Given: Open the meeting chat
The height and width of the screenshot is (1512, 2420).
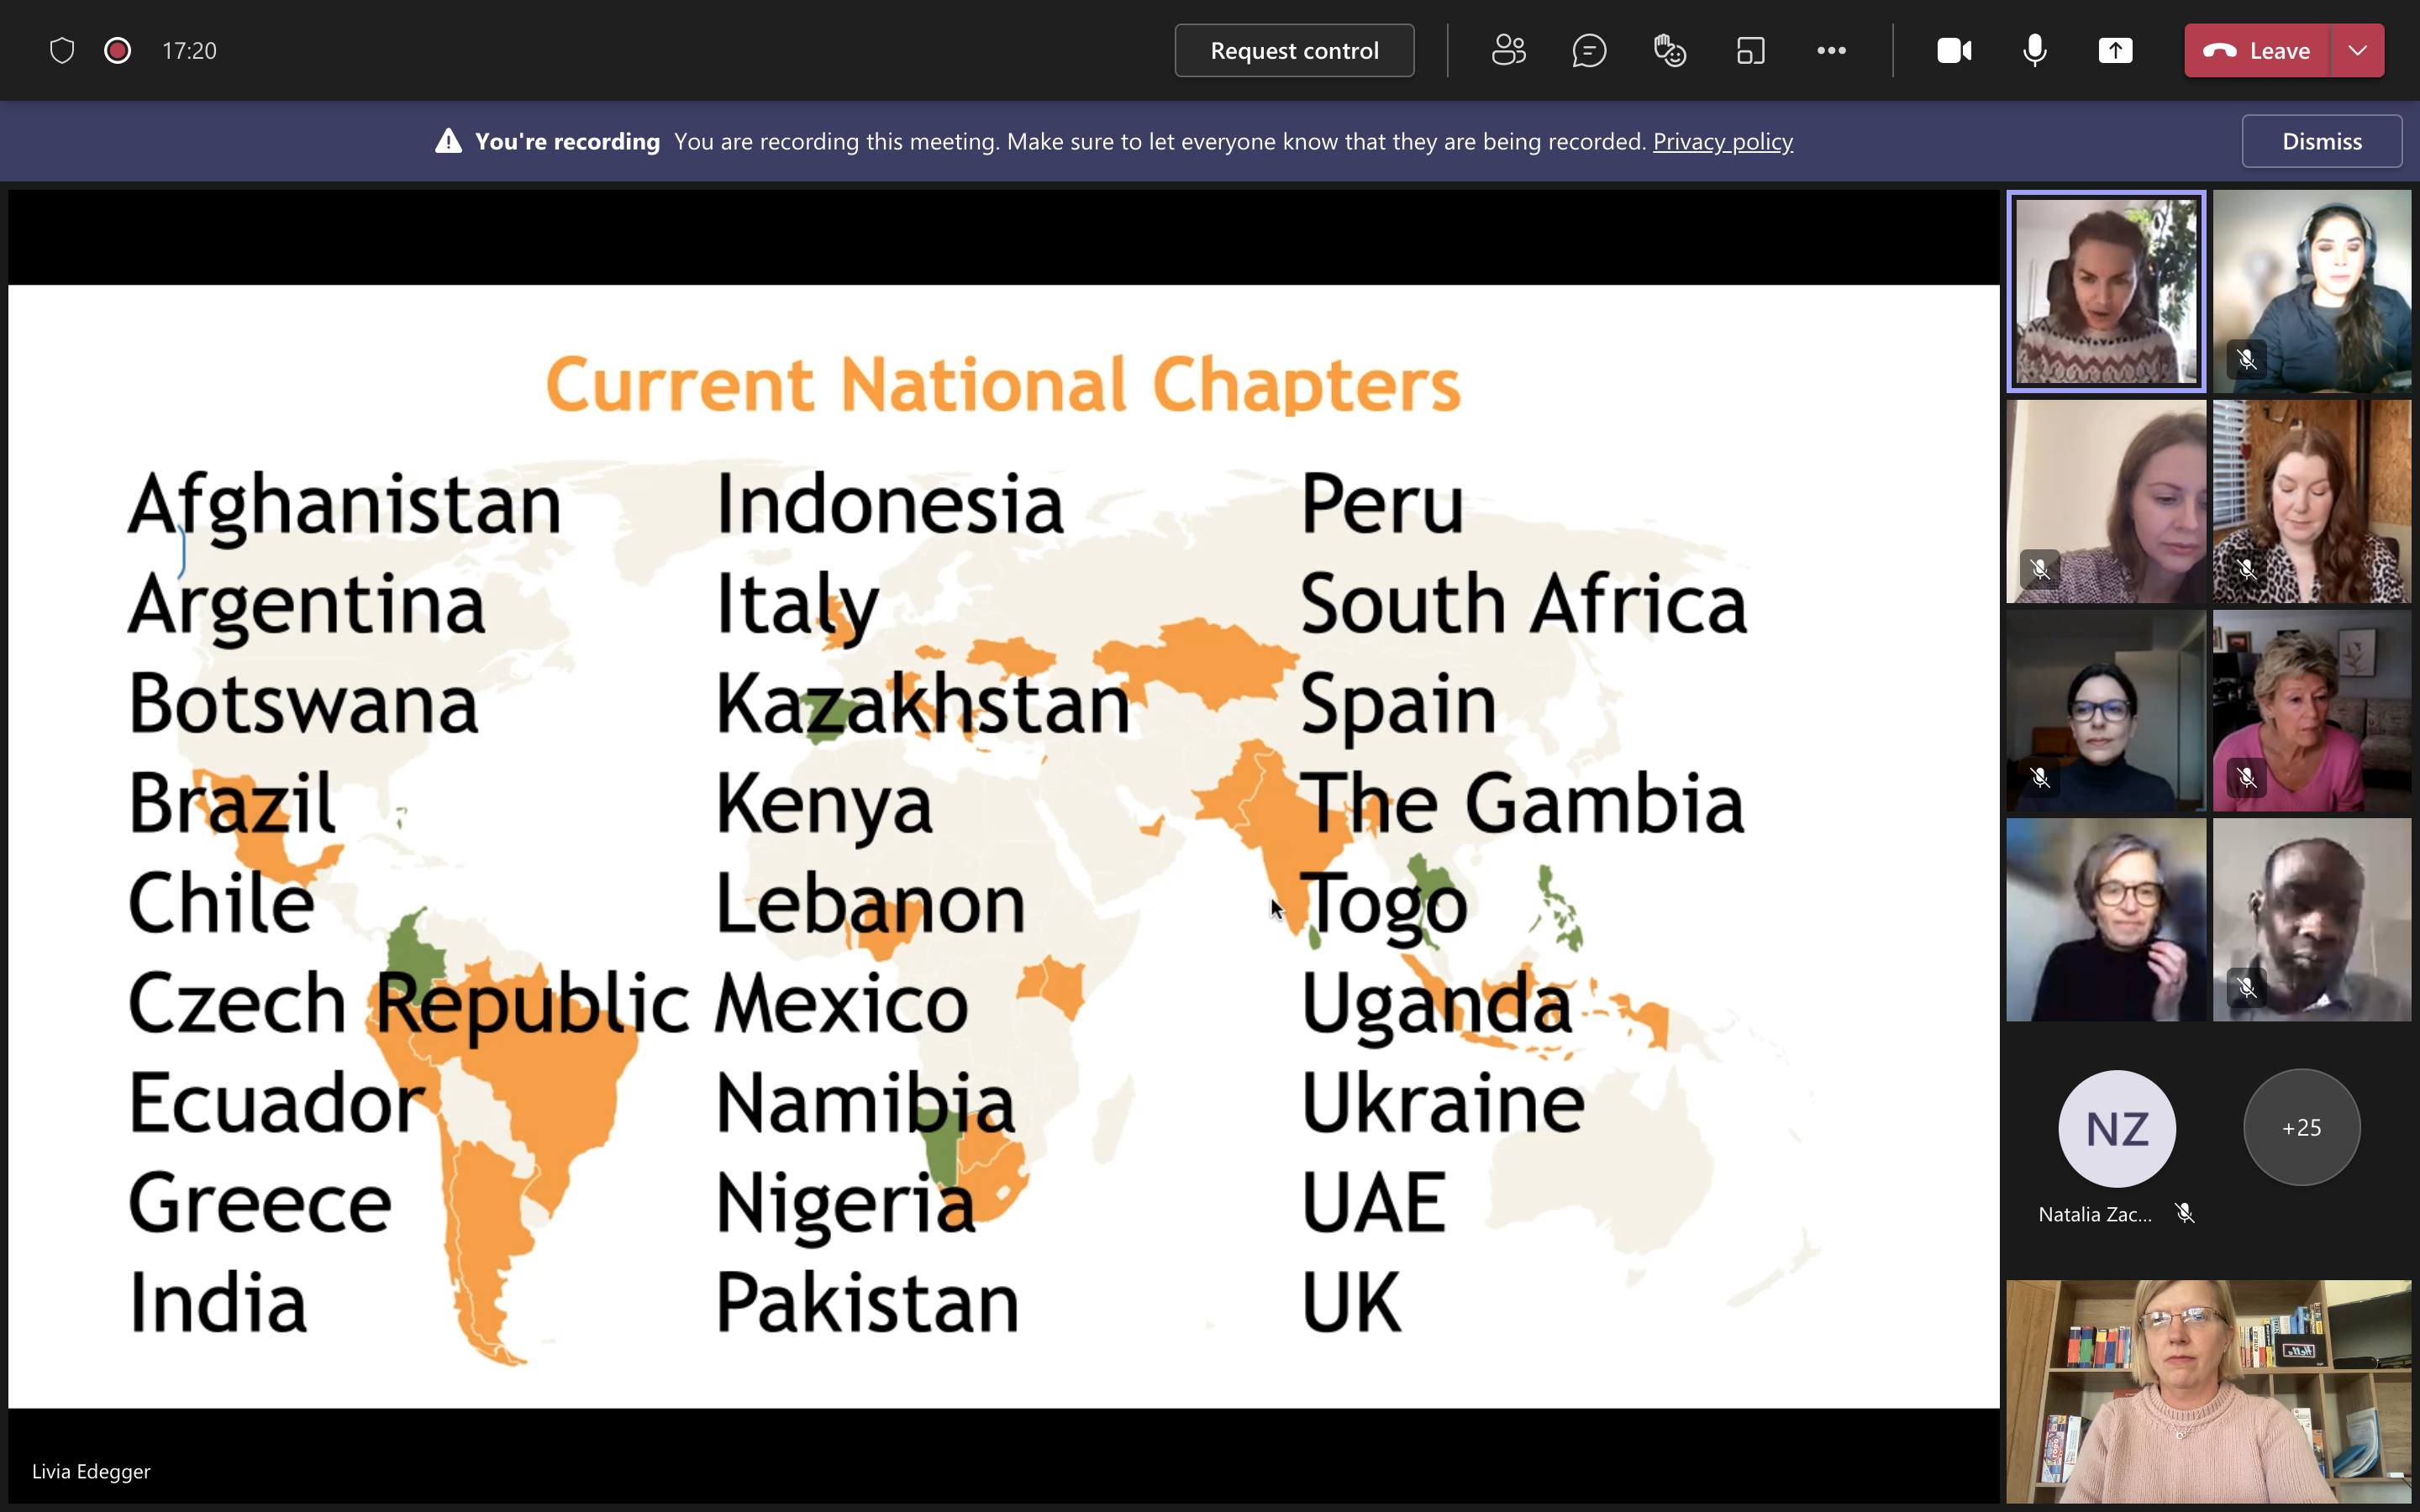Looking at the screenshot, I should point(1589,50).
